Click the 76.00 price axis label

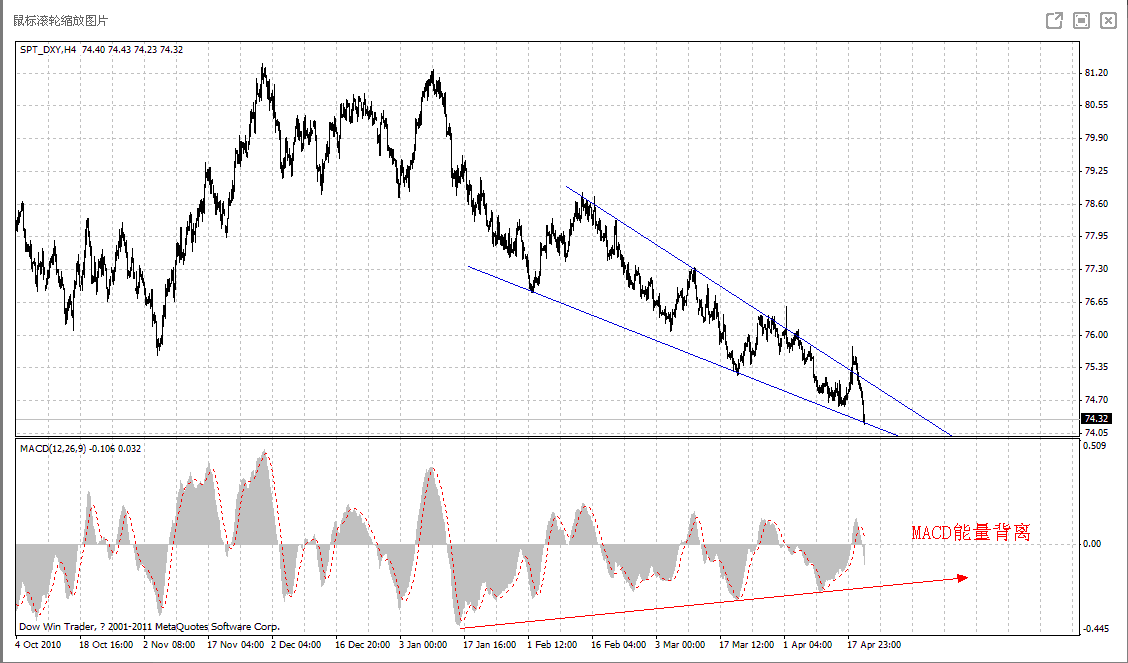[x=1096, y=334]
